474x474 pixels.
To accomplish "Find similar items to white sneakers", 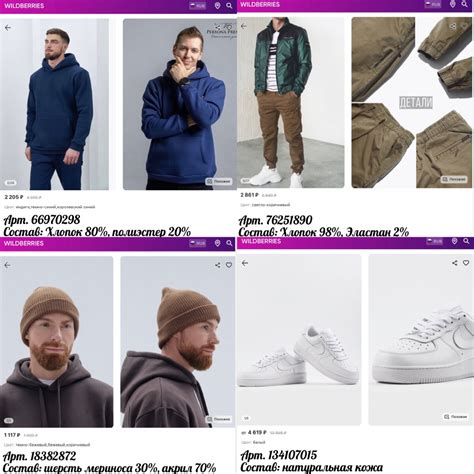I will [455, 417].
